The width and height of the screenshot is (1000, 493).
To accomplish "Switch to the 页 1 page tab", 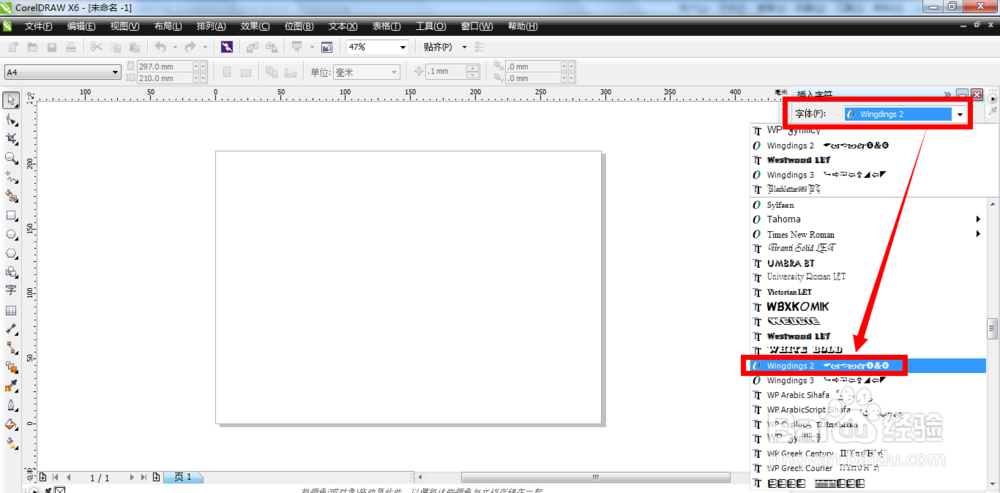I will [x=183, y=477].
